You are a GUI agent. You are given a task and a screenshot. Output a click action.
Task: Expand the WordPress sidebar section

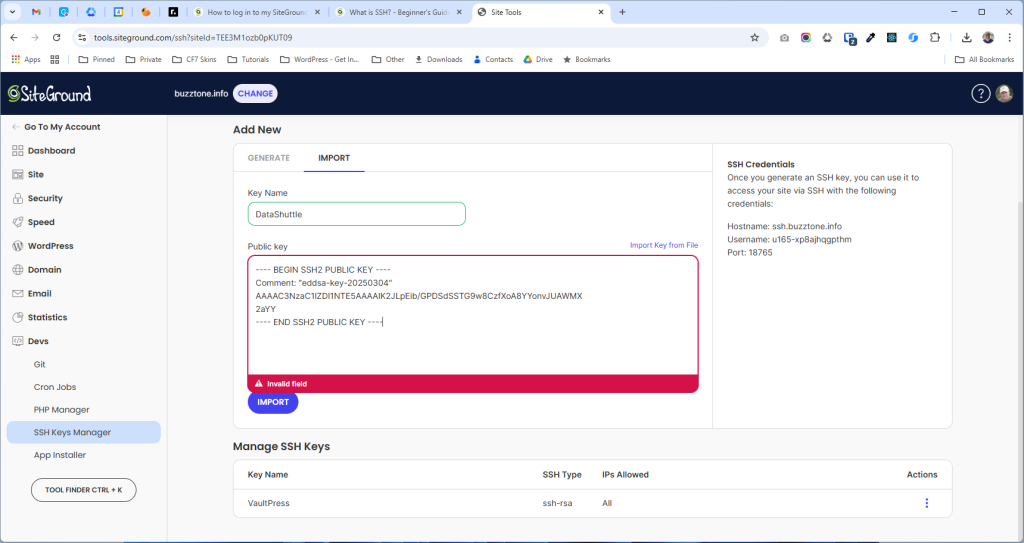tap(50, 246)
